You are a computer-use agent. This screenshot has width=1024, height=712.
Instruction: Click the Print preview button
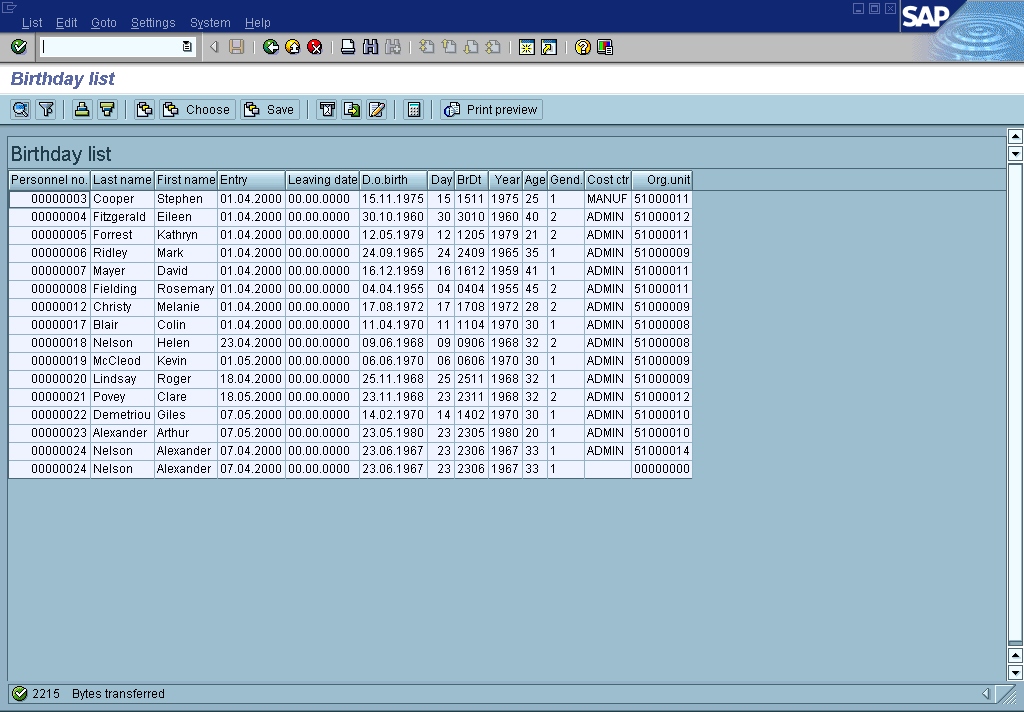pyautogui.click(x=491, y=110)
